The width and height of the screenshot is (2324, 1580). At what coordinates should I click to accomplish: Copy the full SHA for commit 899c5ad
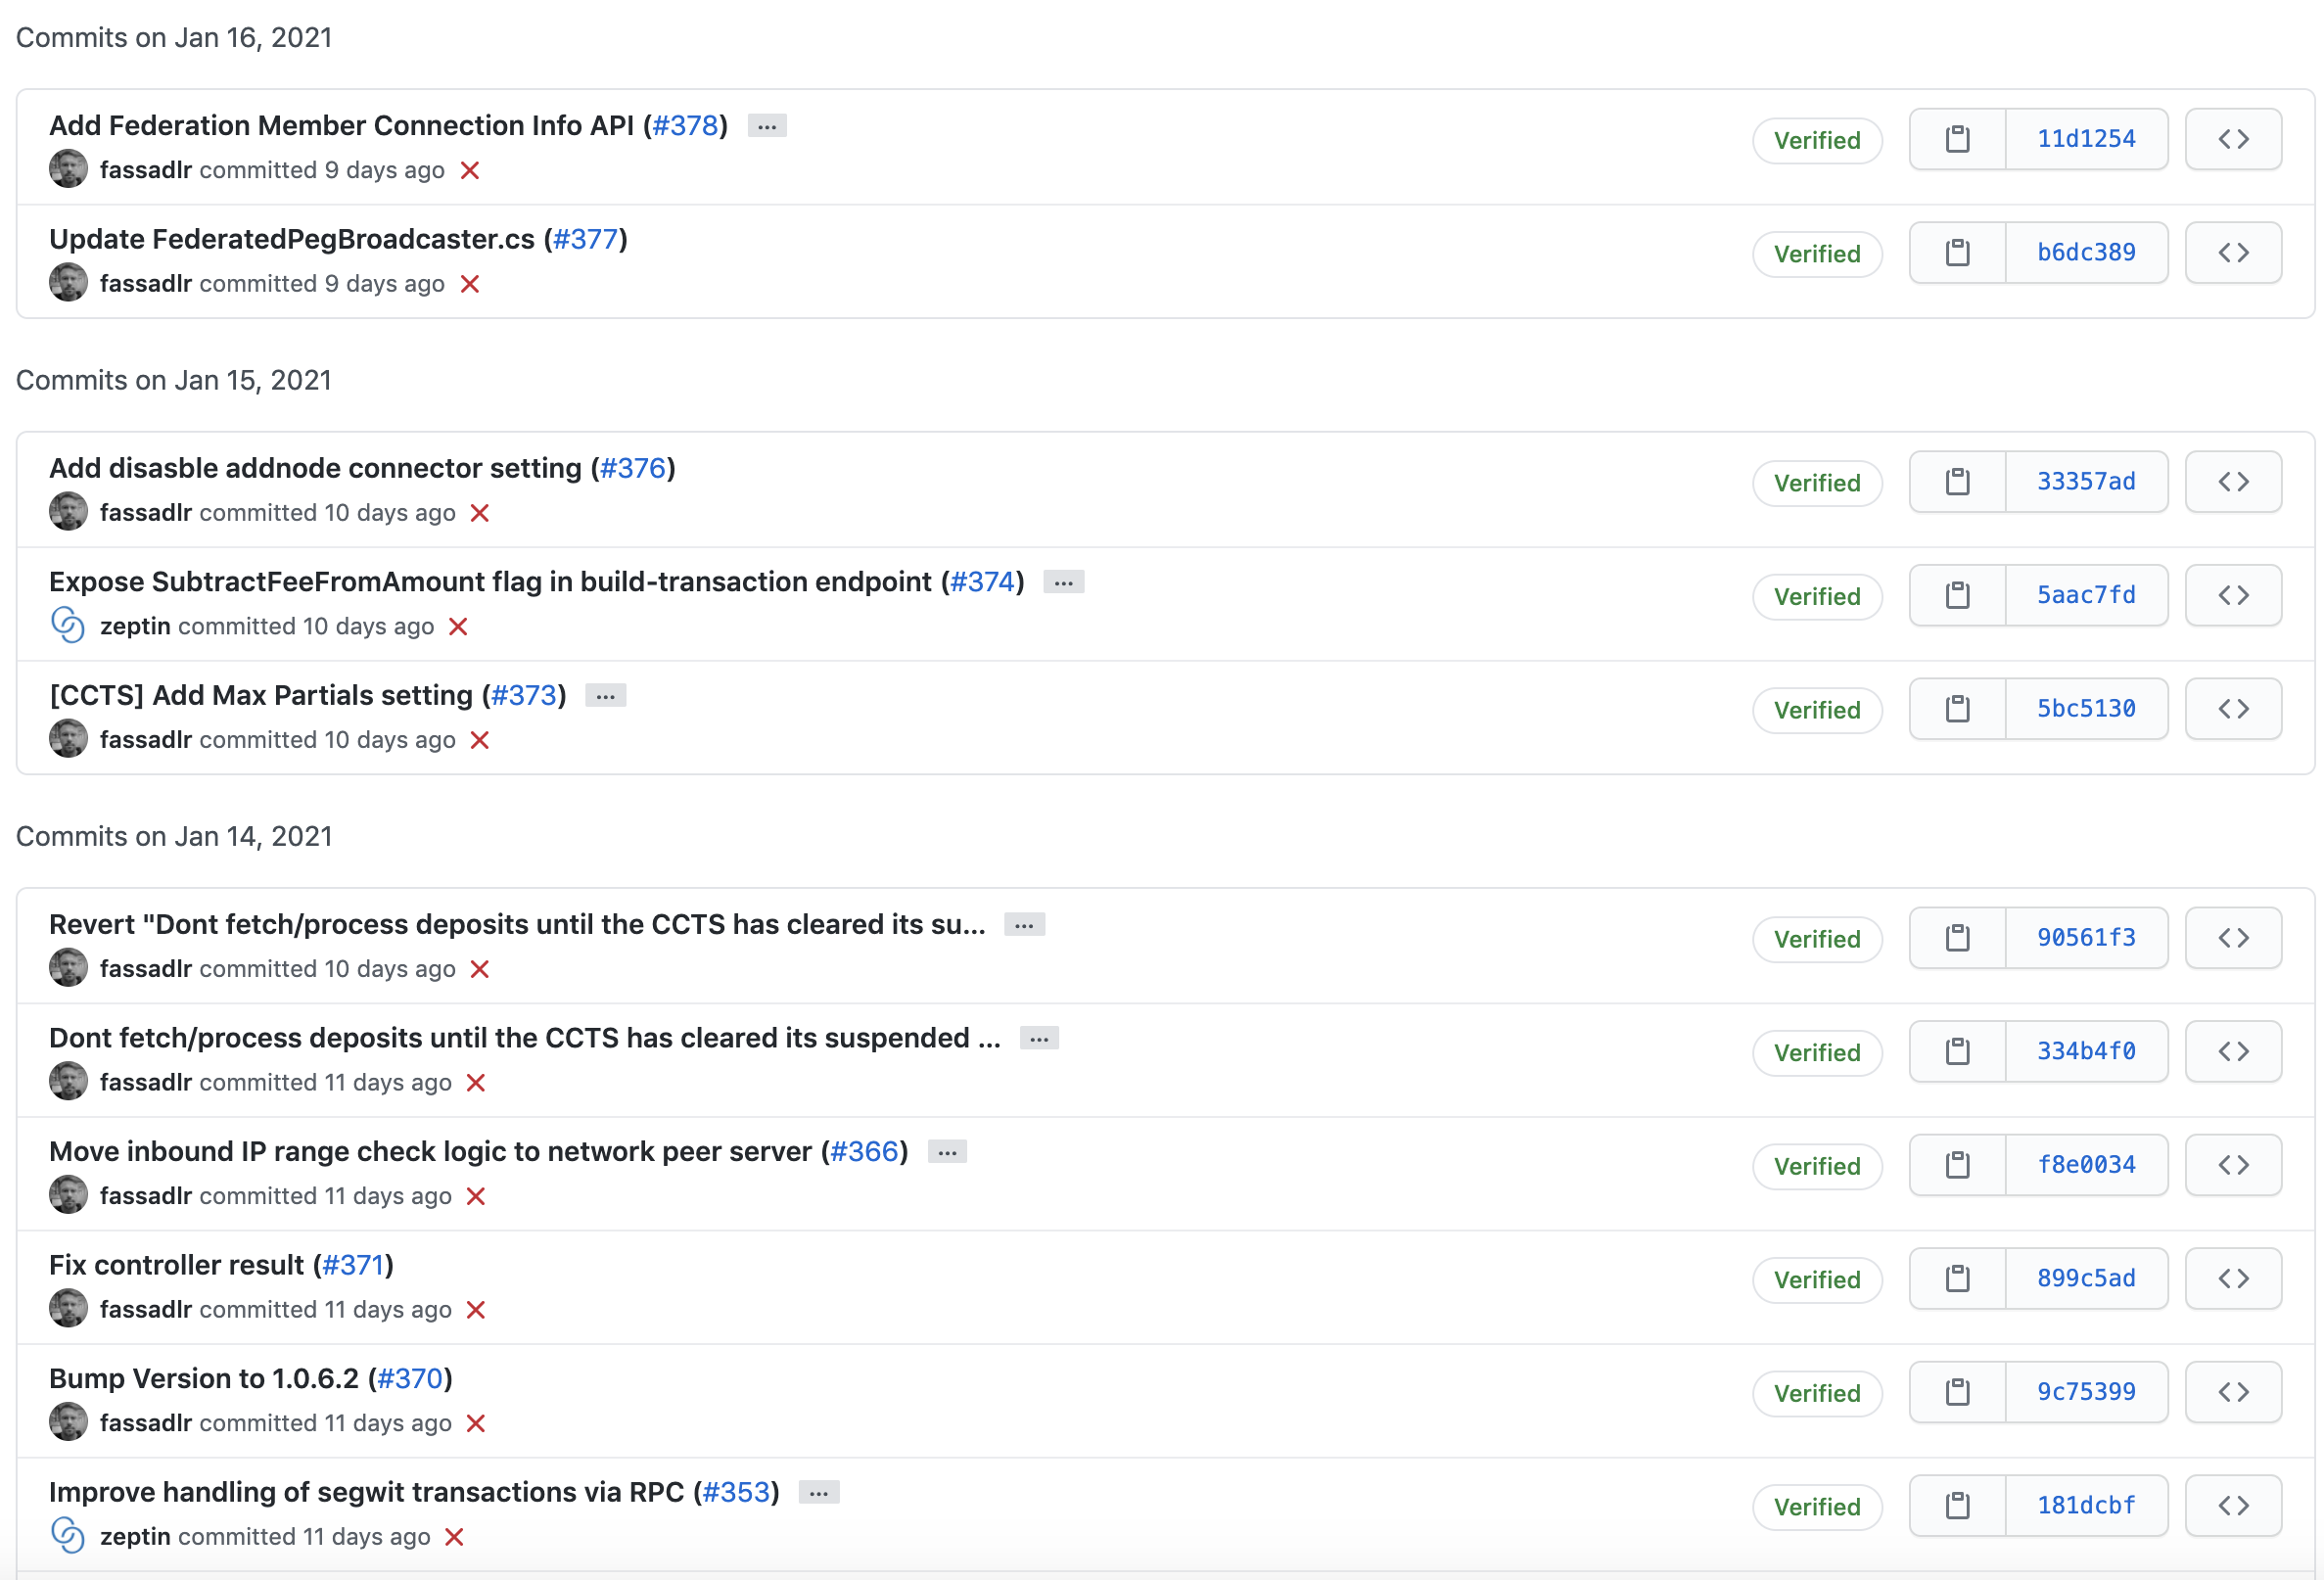(x=1957, y=1278)
